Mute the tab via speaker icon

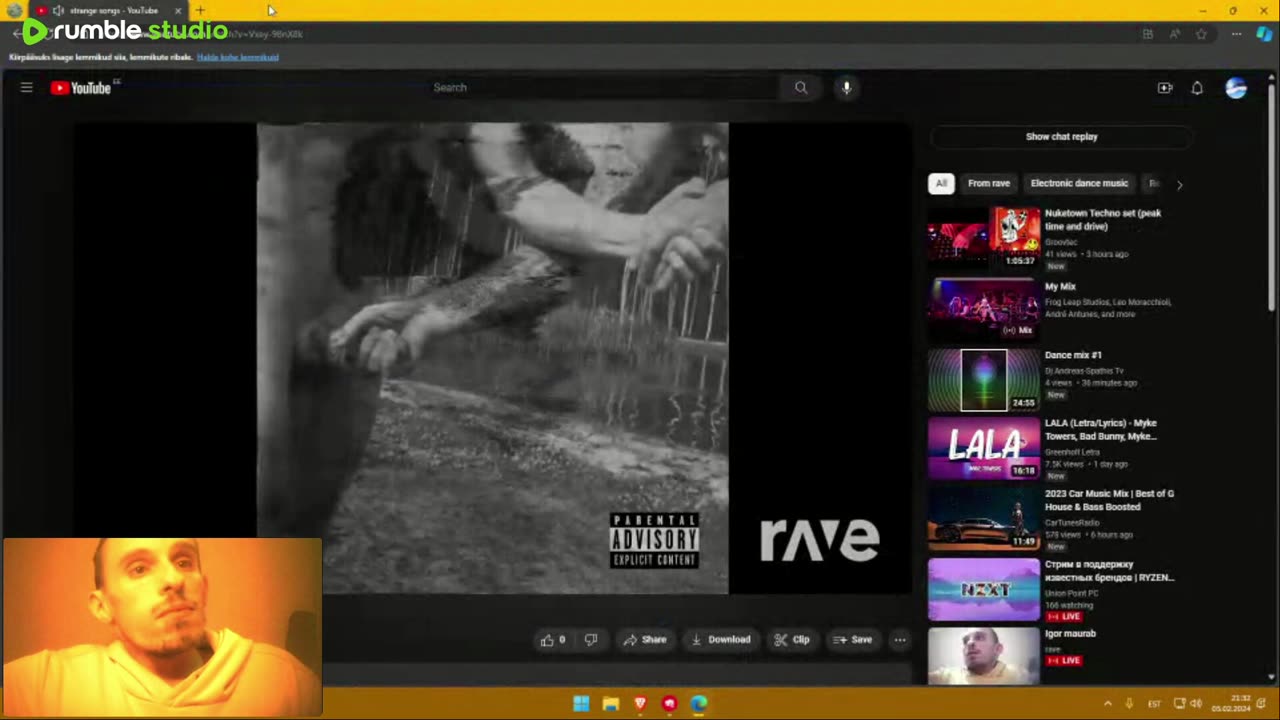tap(58, 10)
